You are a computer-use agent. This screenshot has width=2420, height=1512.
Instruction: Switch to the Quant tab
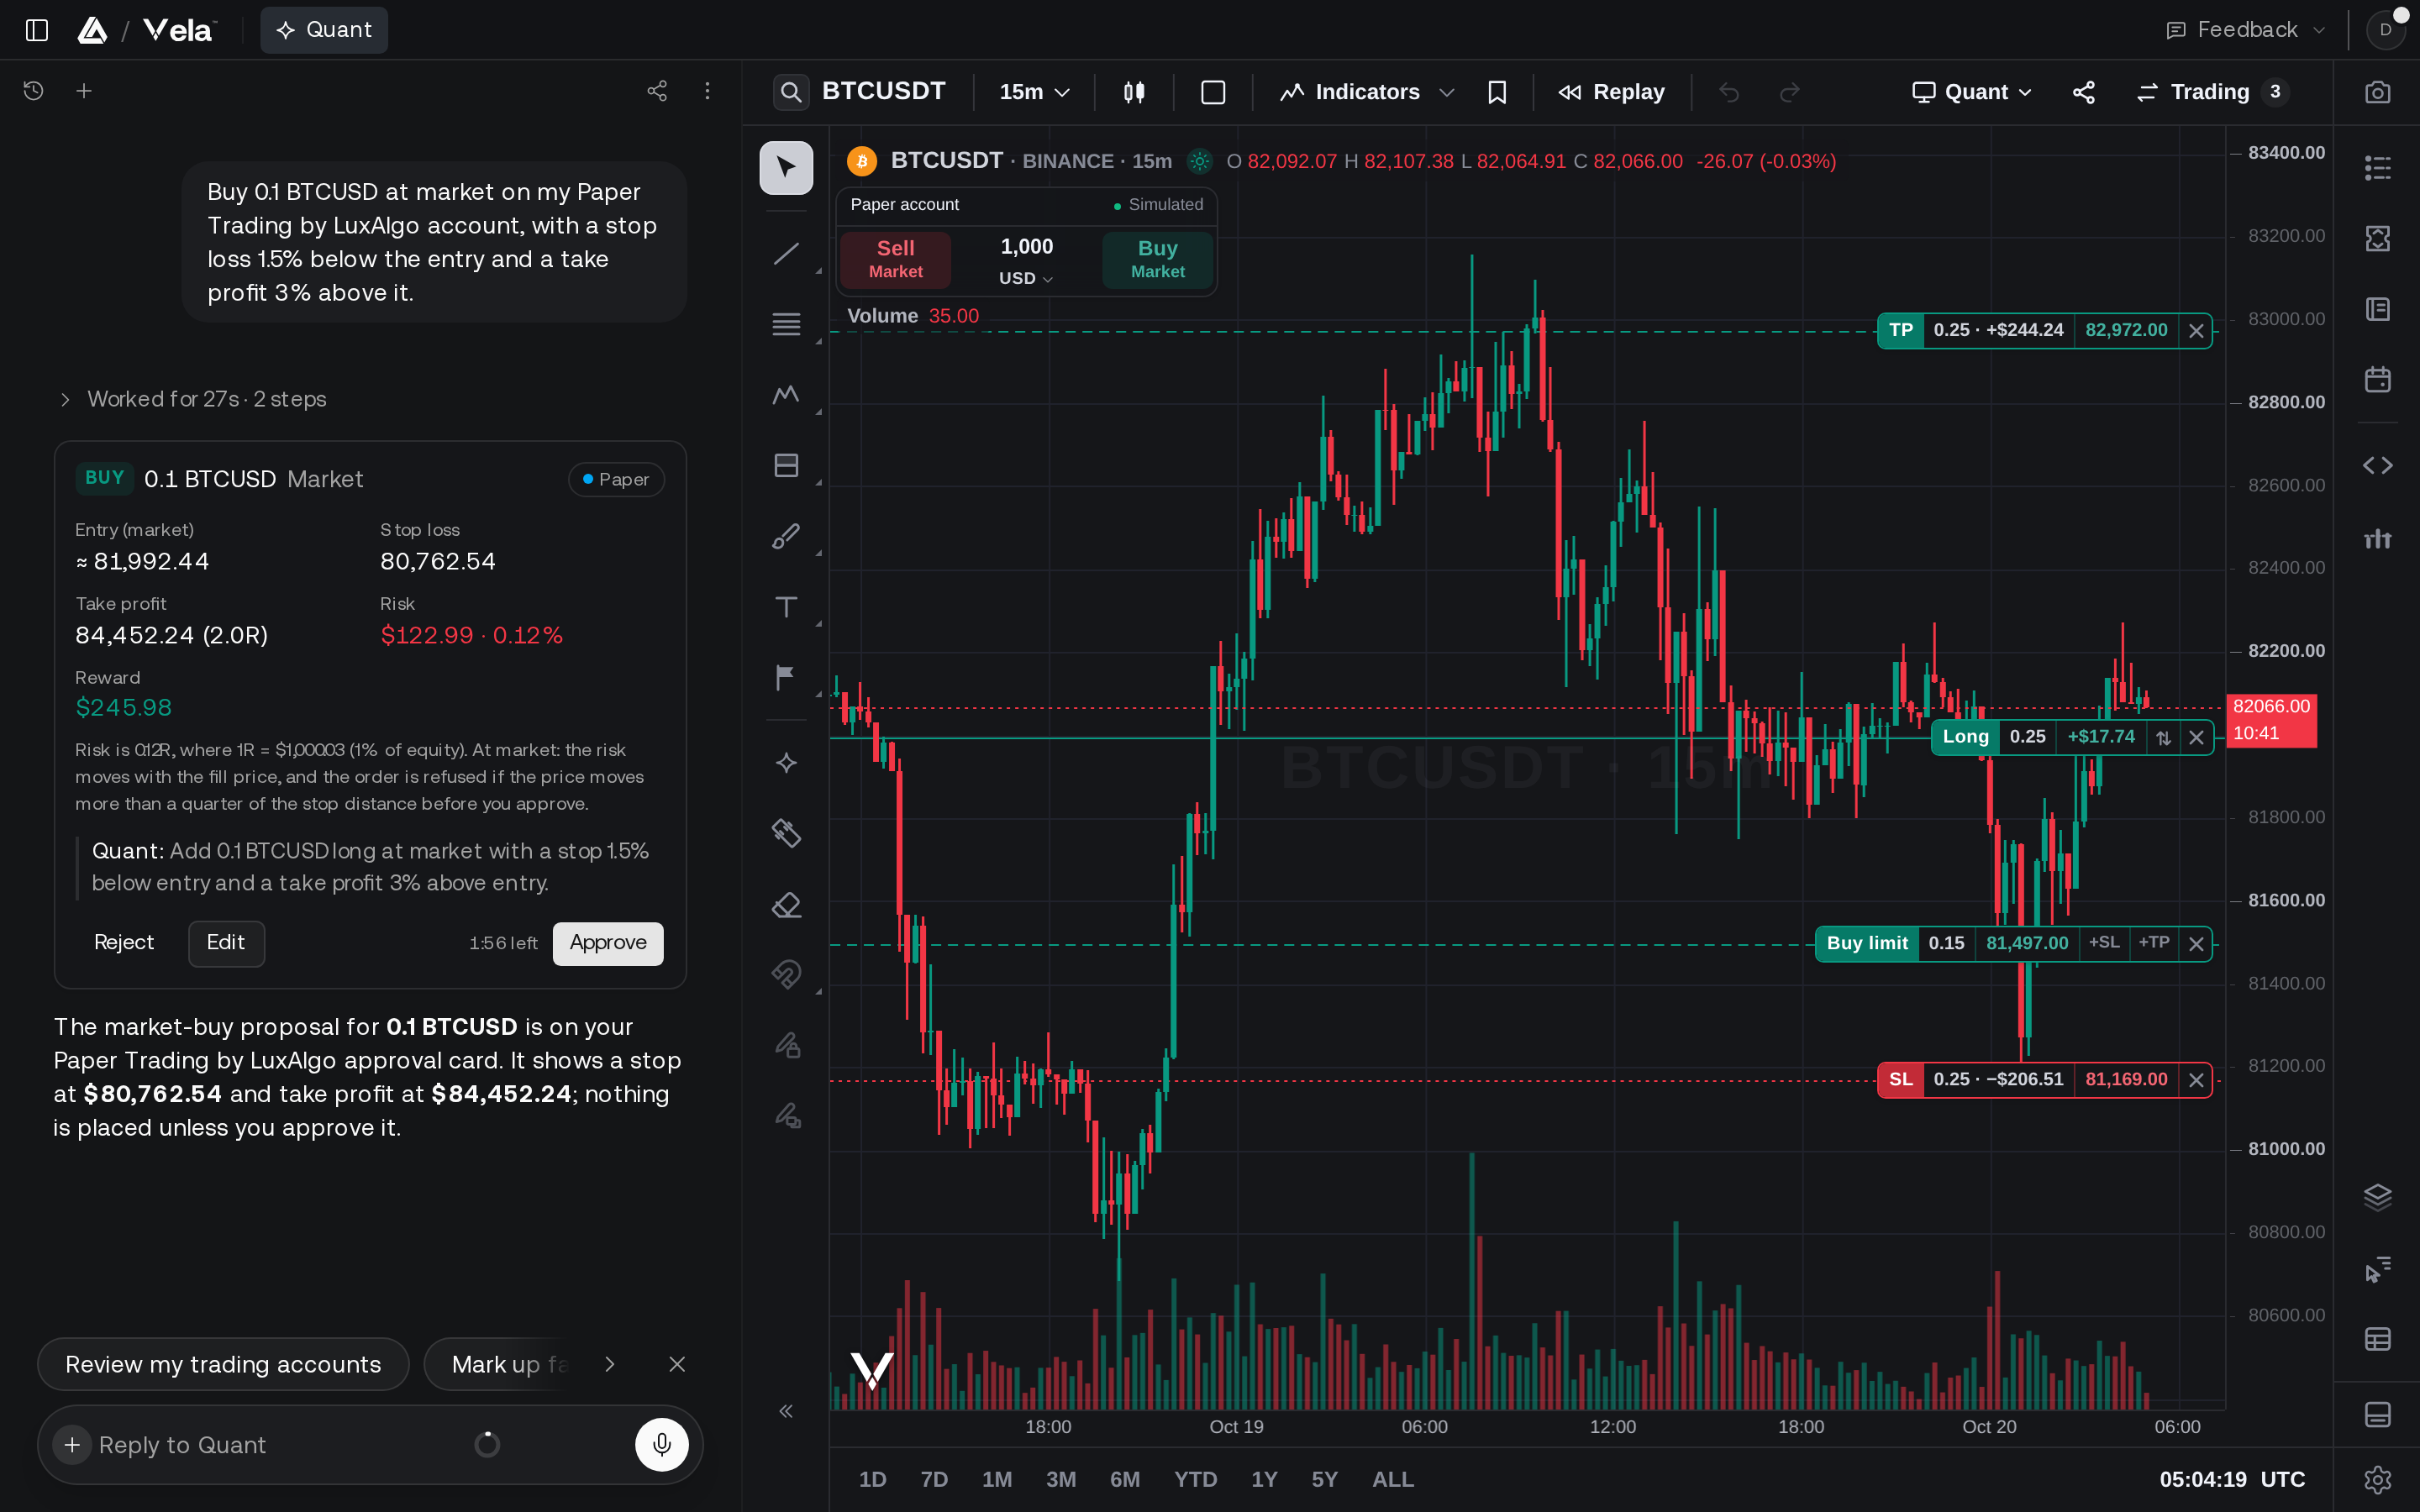(324, 30)
